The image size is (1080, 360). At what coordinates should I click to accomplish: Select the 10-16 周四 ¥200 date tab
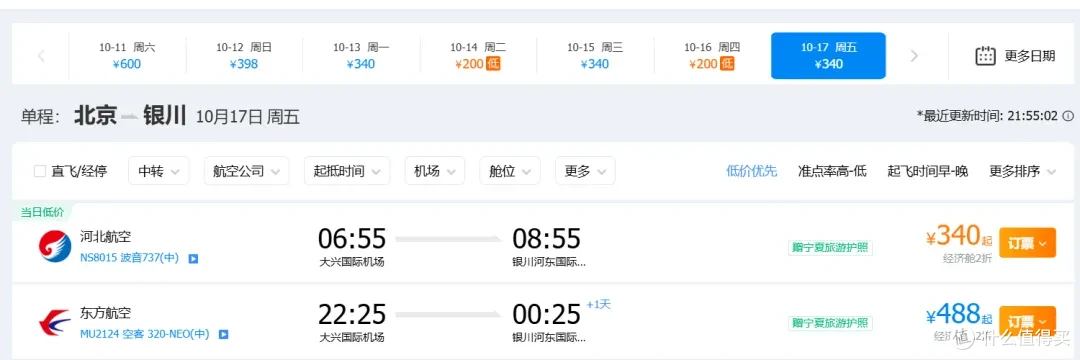pos(712,56)
